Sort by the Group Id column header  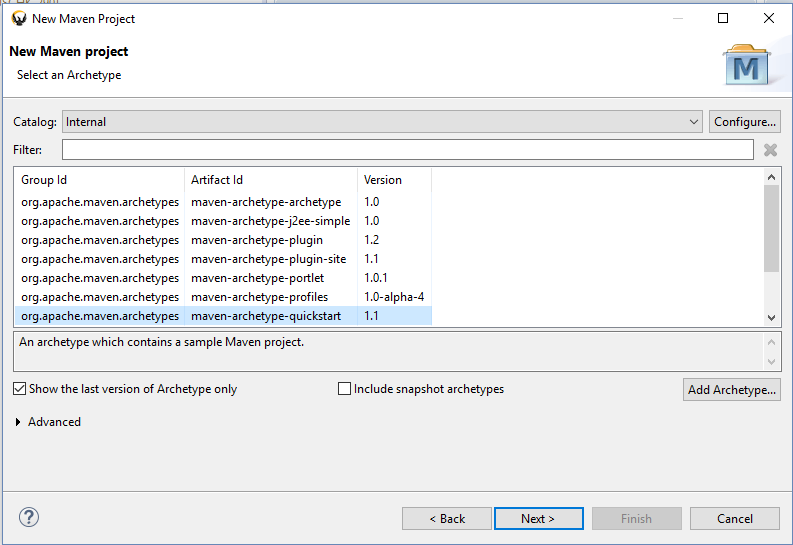[98, 180]
